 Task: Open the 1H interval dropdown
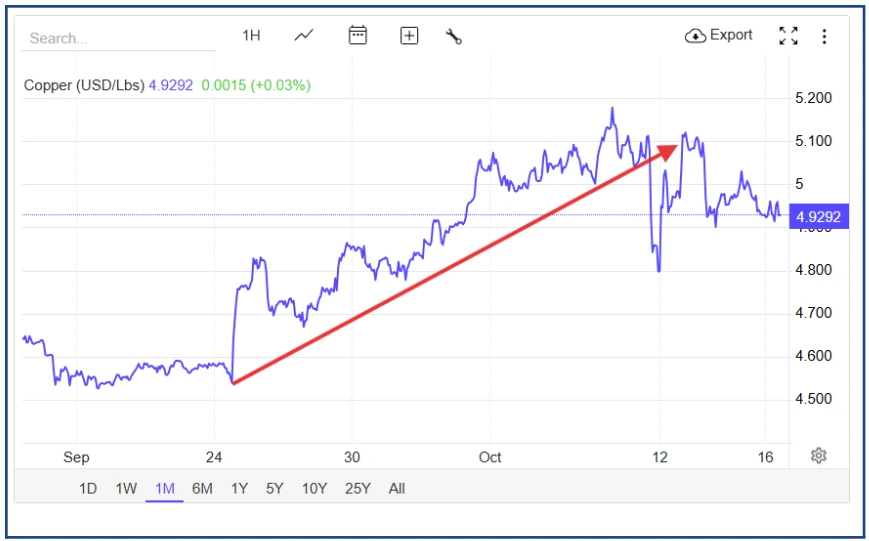coord(251,36)
